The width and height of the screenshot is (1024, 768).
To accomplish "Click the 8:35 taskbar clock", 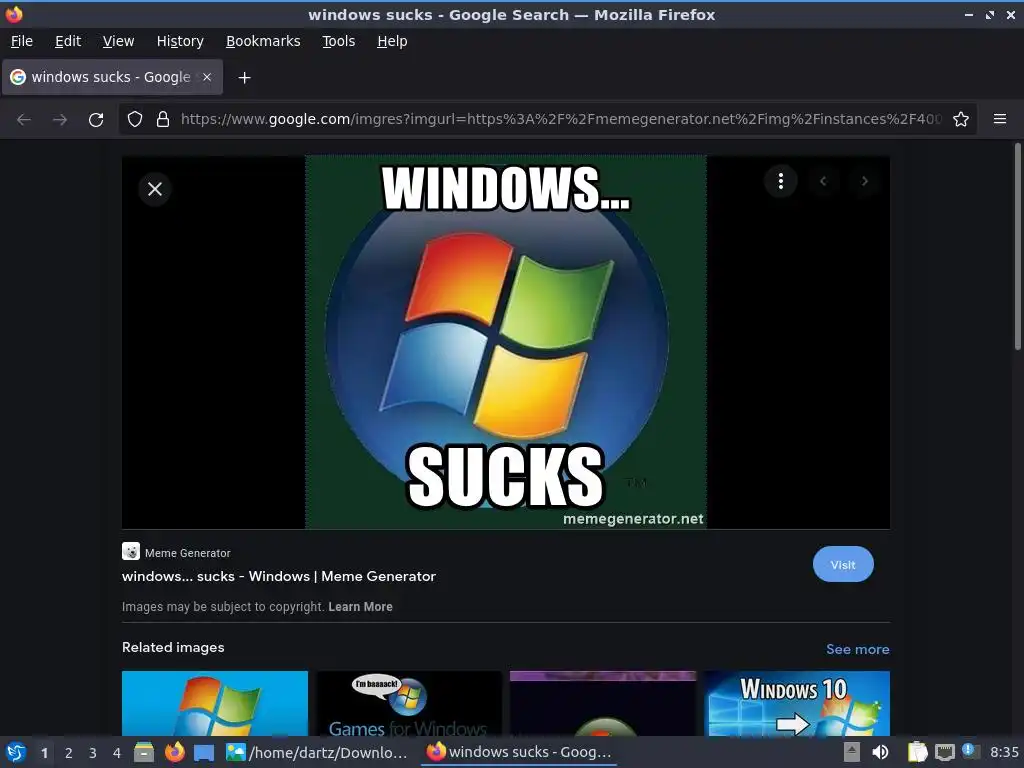I will pyautogui.click(x=1004, y=752).
